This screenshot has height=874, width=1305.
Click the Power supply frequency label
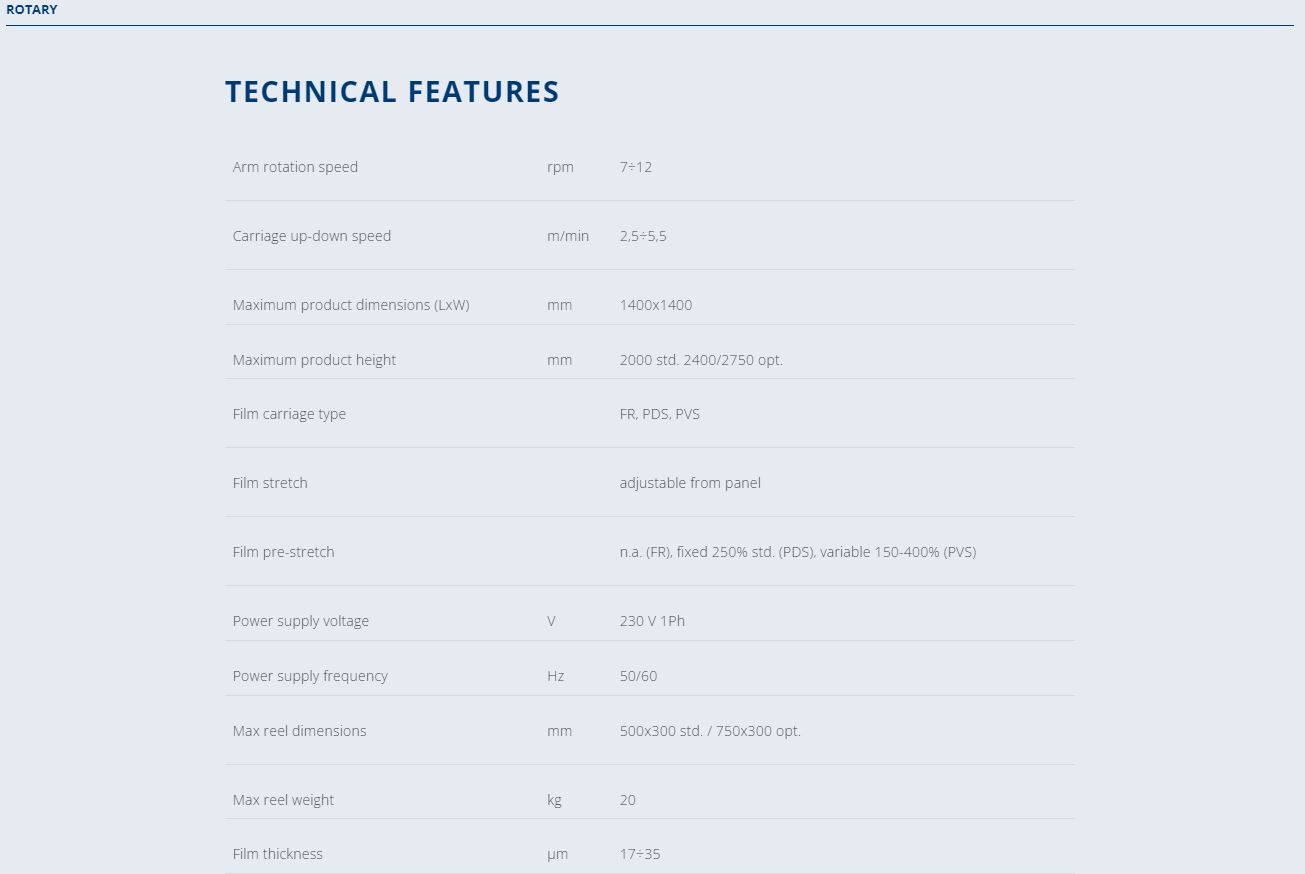(x=310, y=676)
